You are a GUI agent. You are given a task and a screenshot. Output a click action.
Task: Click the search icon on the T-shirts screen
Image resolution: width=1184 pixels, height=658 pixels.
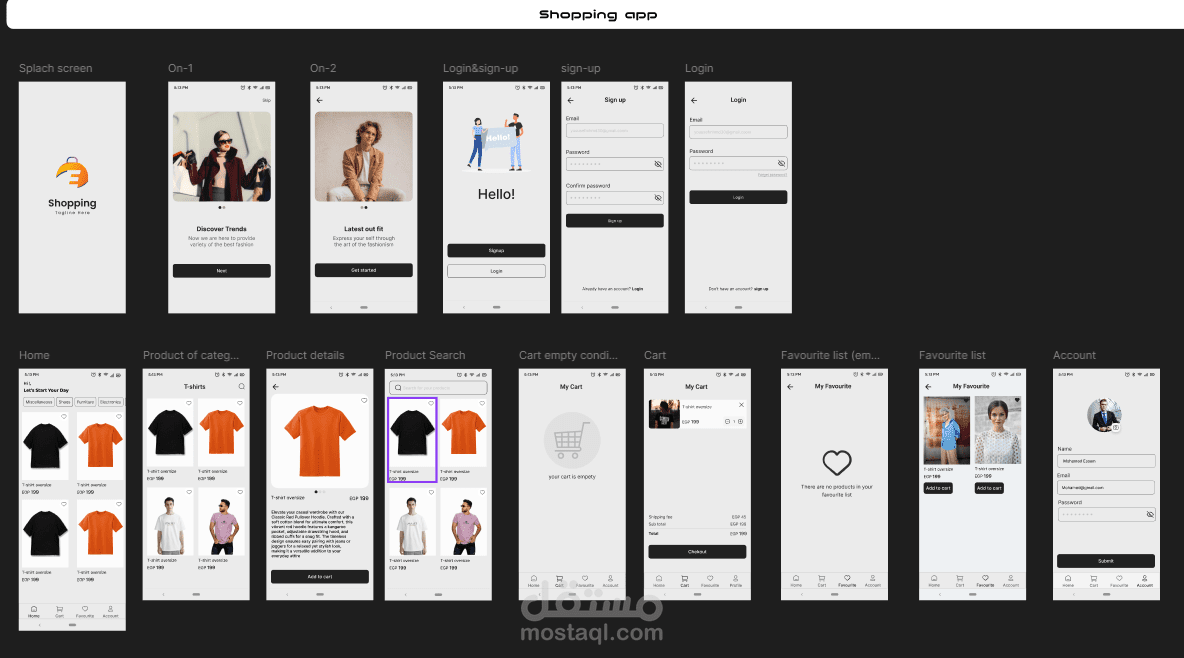(242, 387)
